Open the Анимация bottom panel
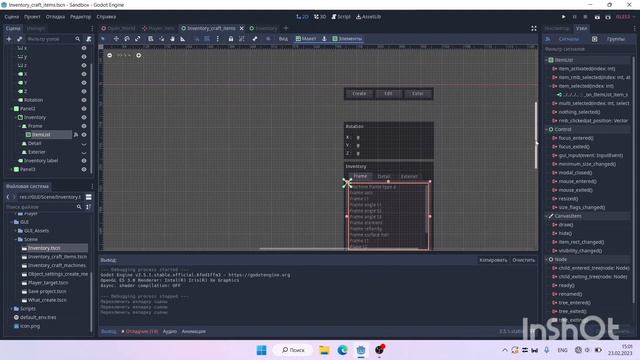 (193, 331)
